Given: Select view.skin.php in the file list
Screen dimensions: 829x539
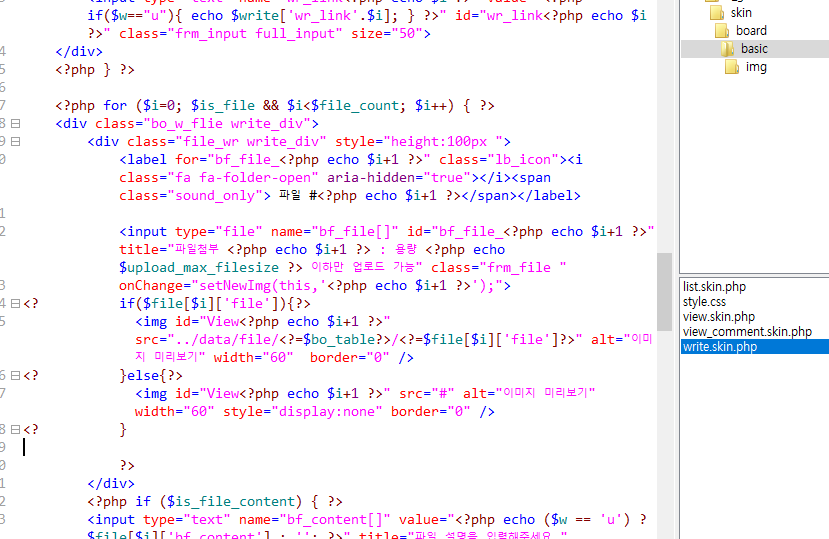Looking at the screenshot, I should 719,316.
